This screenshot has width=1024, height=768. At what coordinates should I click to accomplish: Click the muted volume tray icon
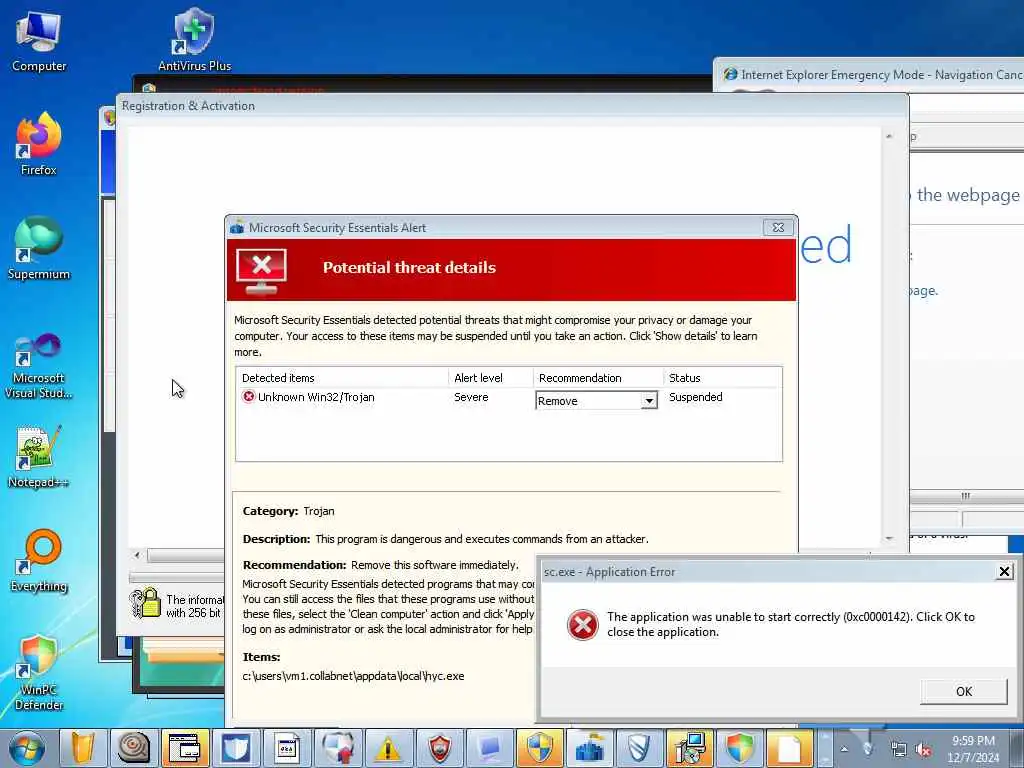[923, 750]
